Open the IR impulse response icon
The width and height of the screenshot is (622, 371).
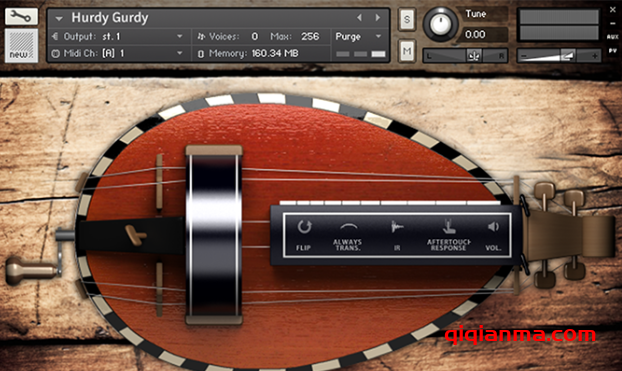(397, 227)
